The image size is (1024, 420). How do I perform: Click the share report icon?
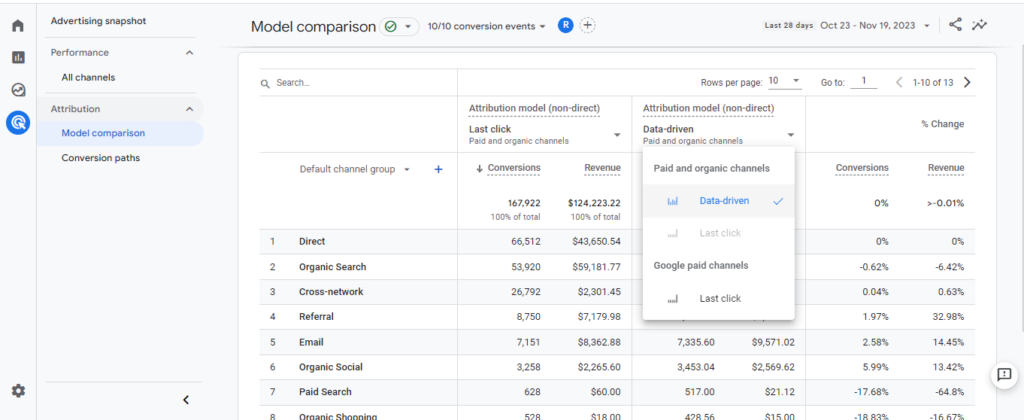[956, 25]
